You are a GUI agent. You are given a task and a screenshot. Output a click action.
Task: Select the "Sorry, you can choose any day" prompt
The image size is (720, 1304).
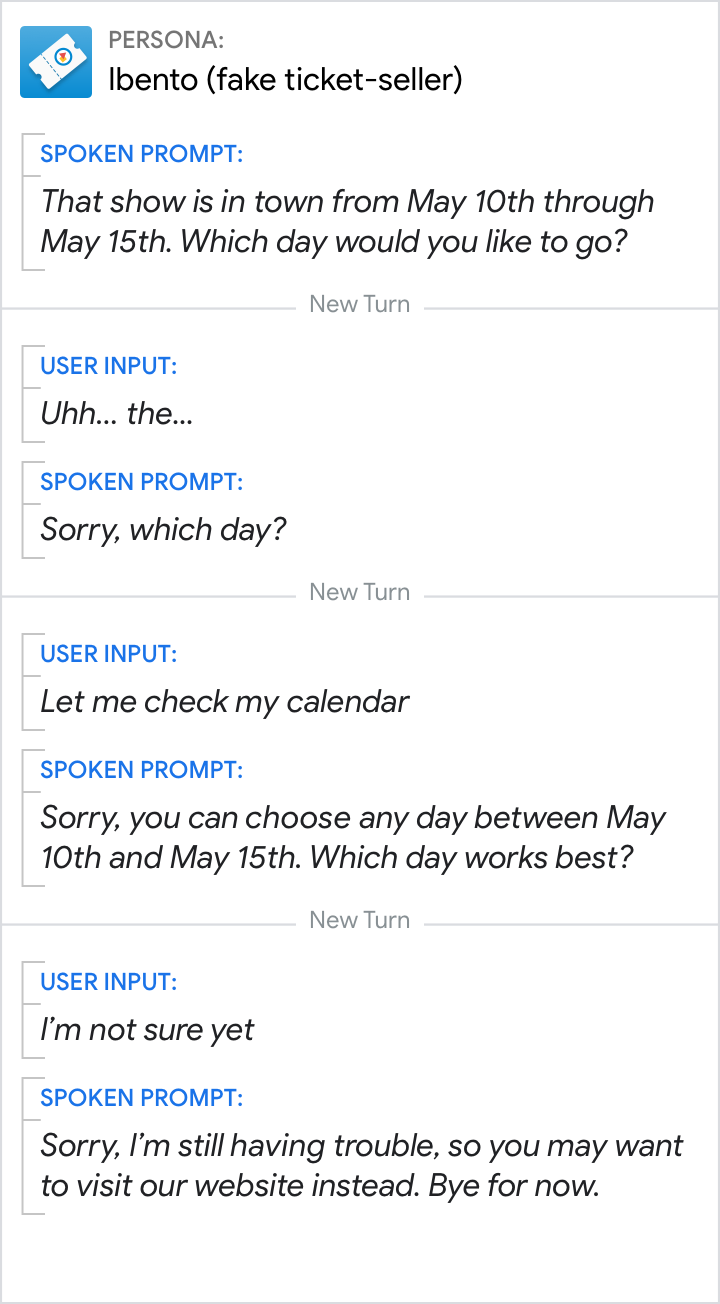tap(352, 837)
